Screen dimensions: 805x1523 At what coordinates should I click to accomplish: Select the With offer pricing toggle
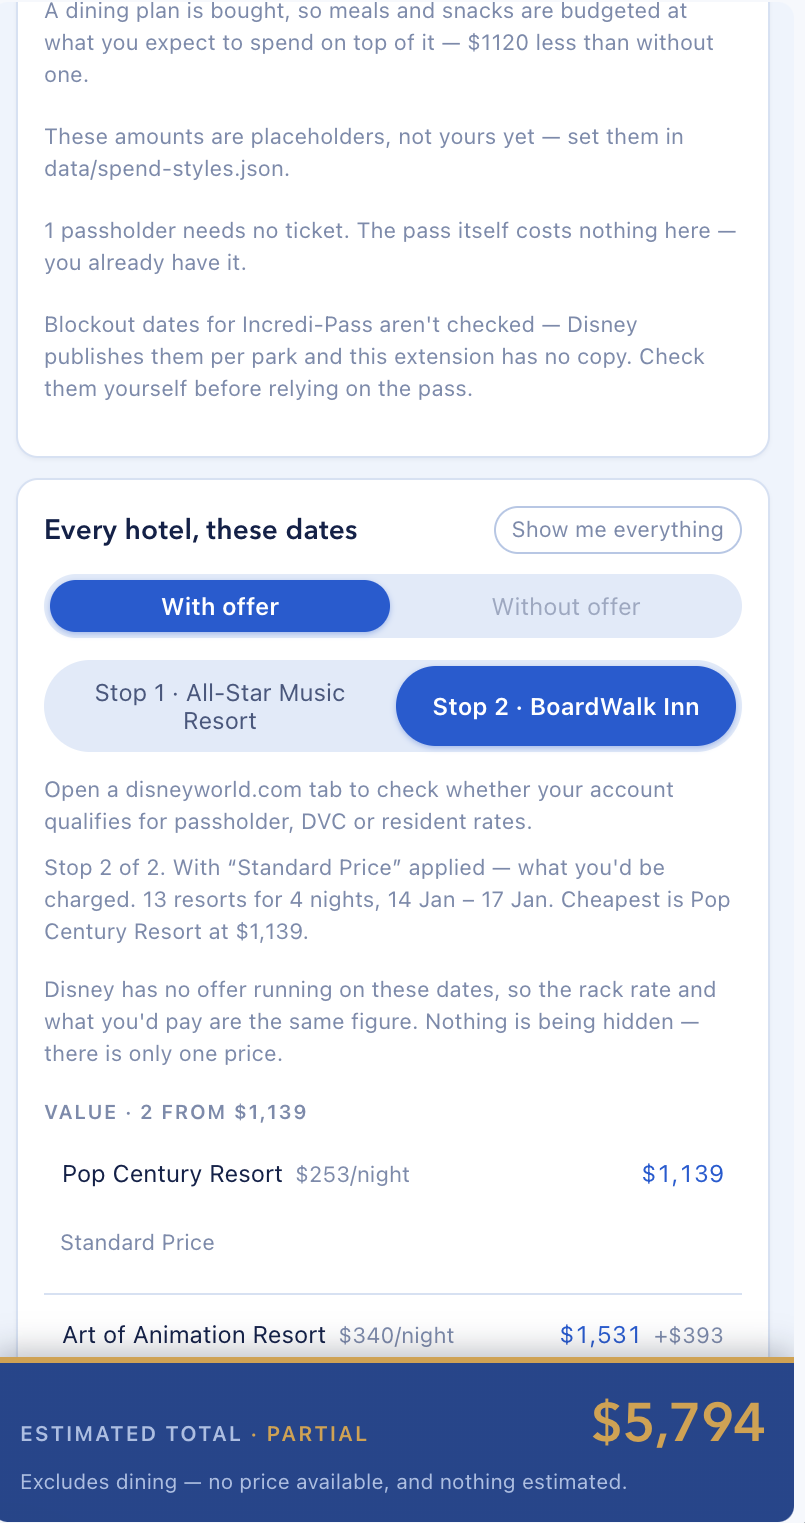220,606
